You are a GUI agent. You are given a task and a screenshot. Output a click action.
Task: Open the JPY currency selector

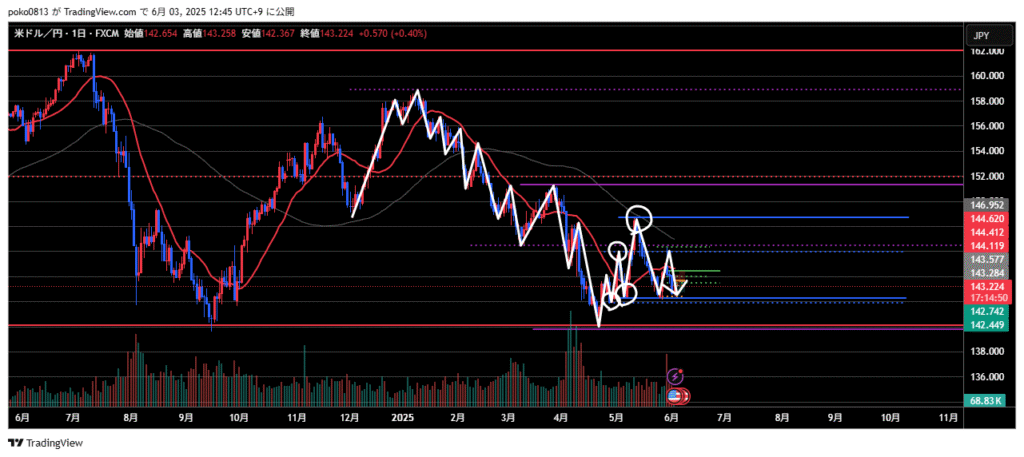tap(981, 35)
